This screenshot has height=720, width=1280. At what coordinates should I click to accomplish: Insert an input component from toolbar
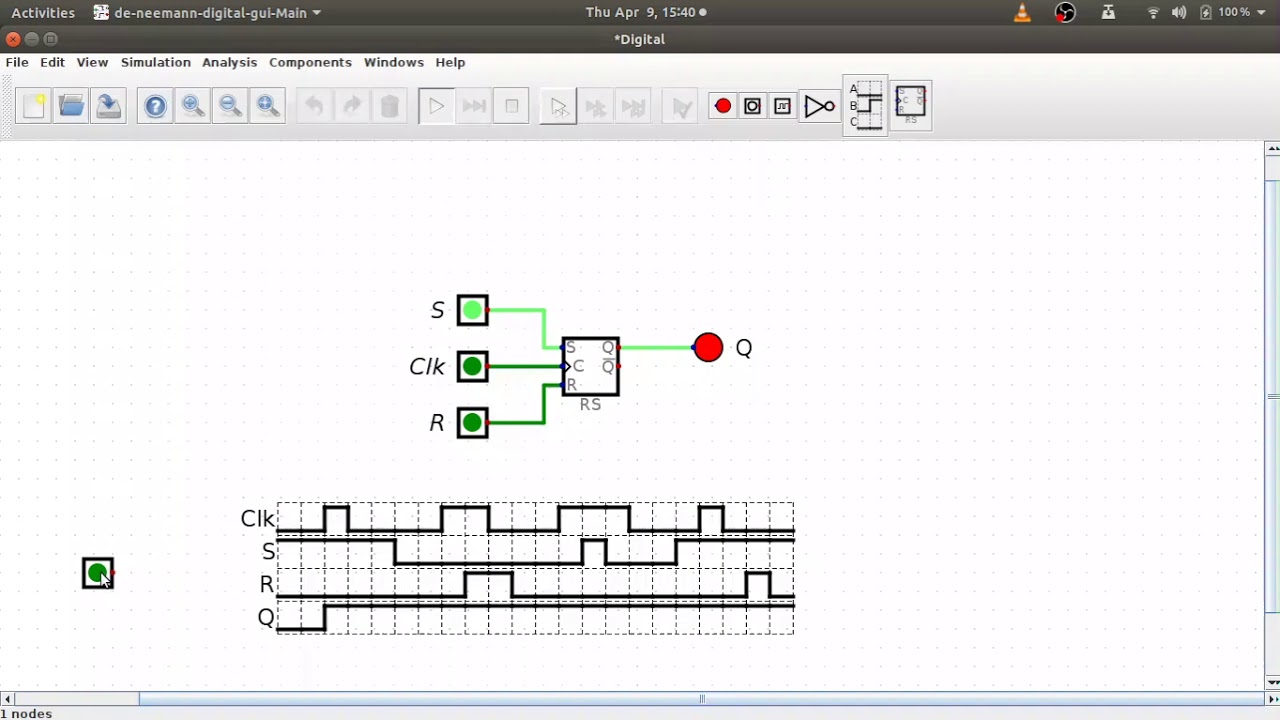752,106
